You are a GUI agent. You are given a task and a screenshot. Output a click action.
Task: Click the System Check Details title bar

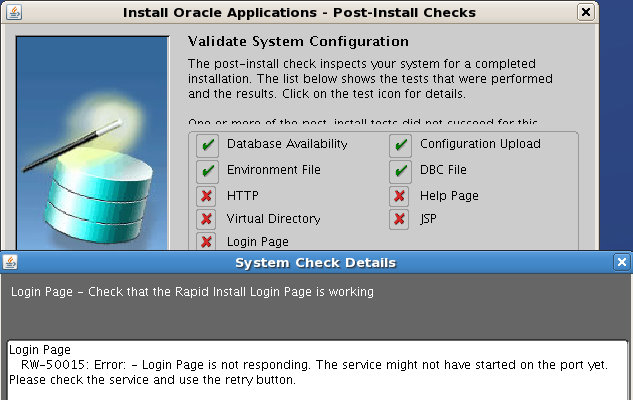pyautogui.click(x=315, y=262)
